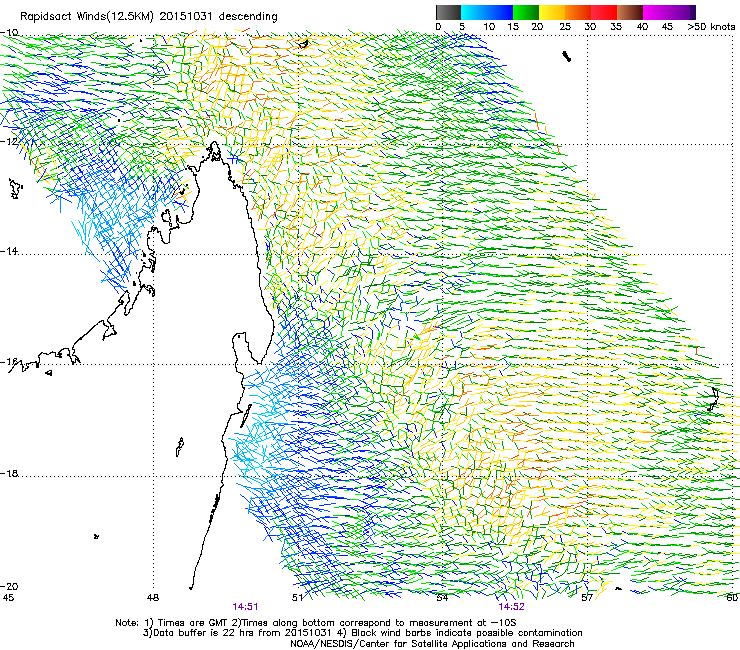Select the blue 10-15 knots legend swatch
Image resolution: width=740 pixels, height=650 pixels.
(500, 12)
